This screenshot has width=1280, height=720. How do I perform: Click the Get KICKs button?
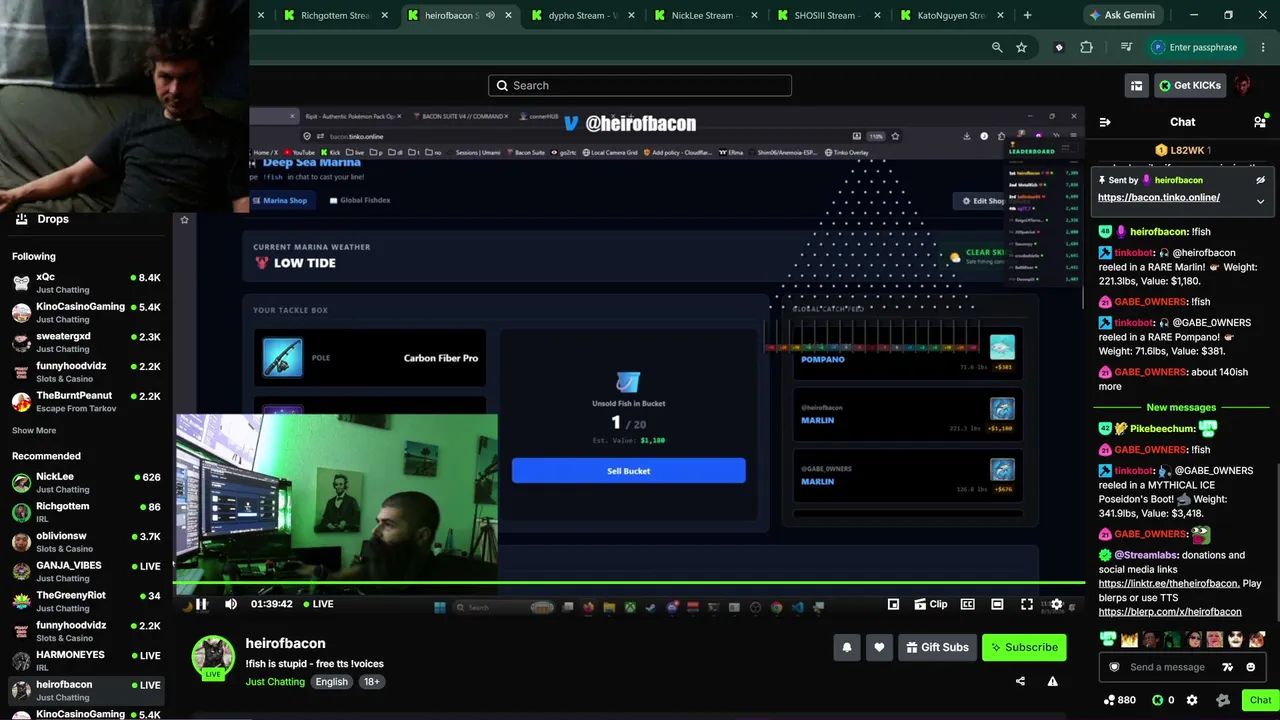pyautogui.click(x=1190, y=86)
